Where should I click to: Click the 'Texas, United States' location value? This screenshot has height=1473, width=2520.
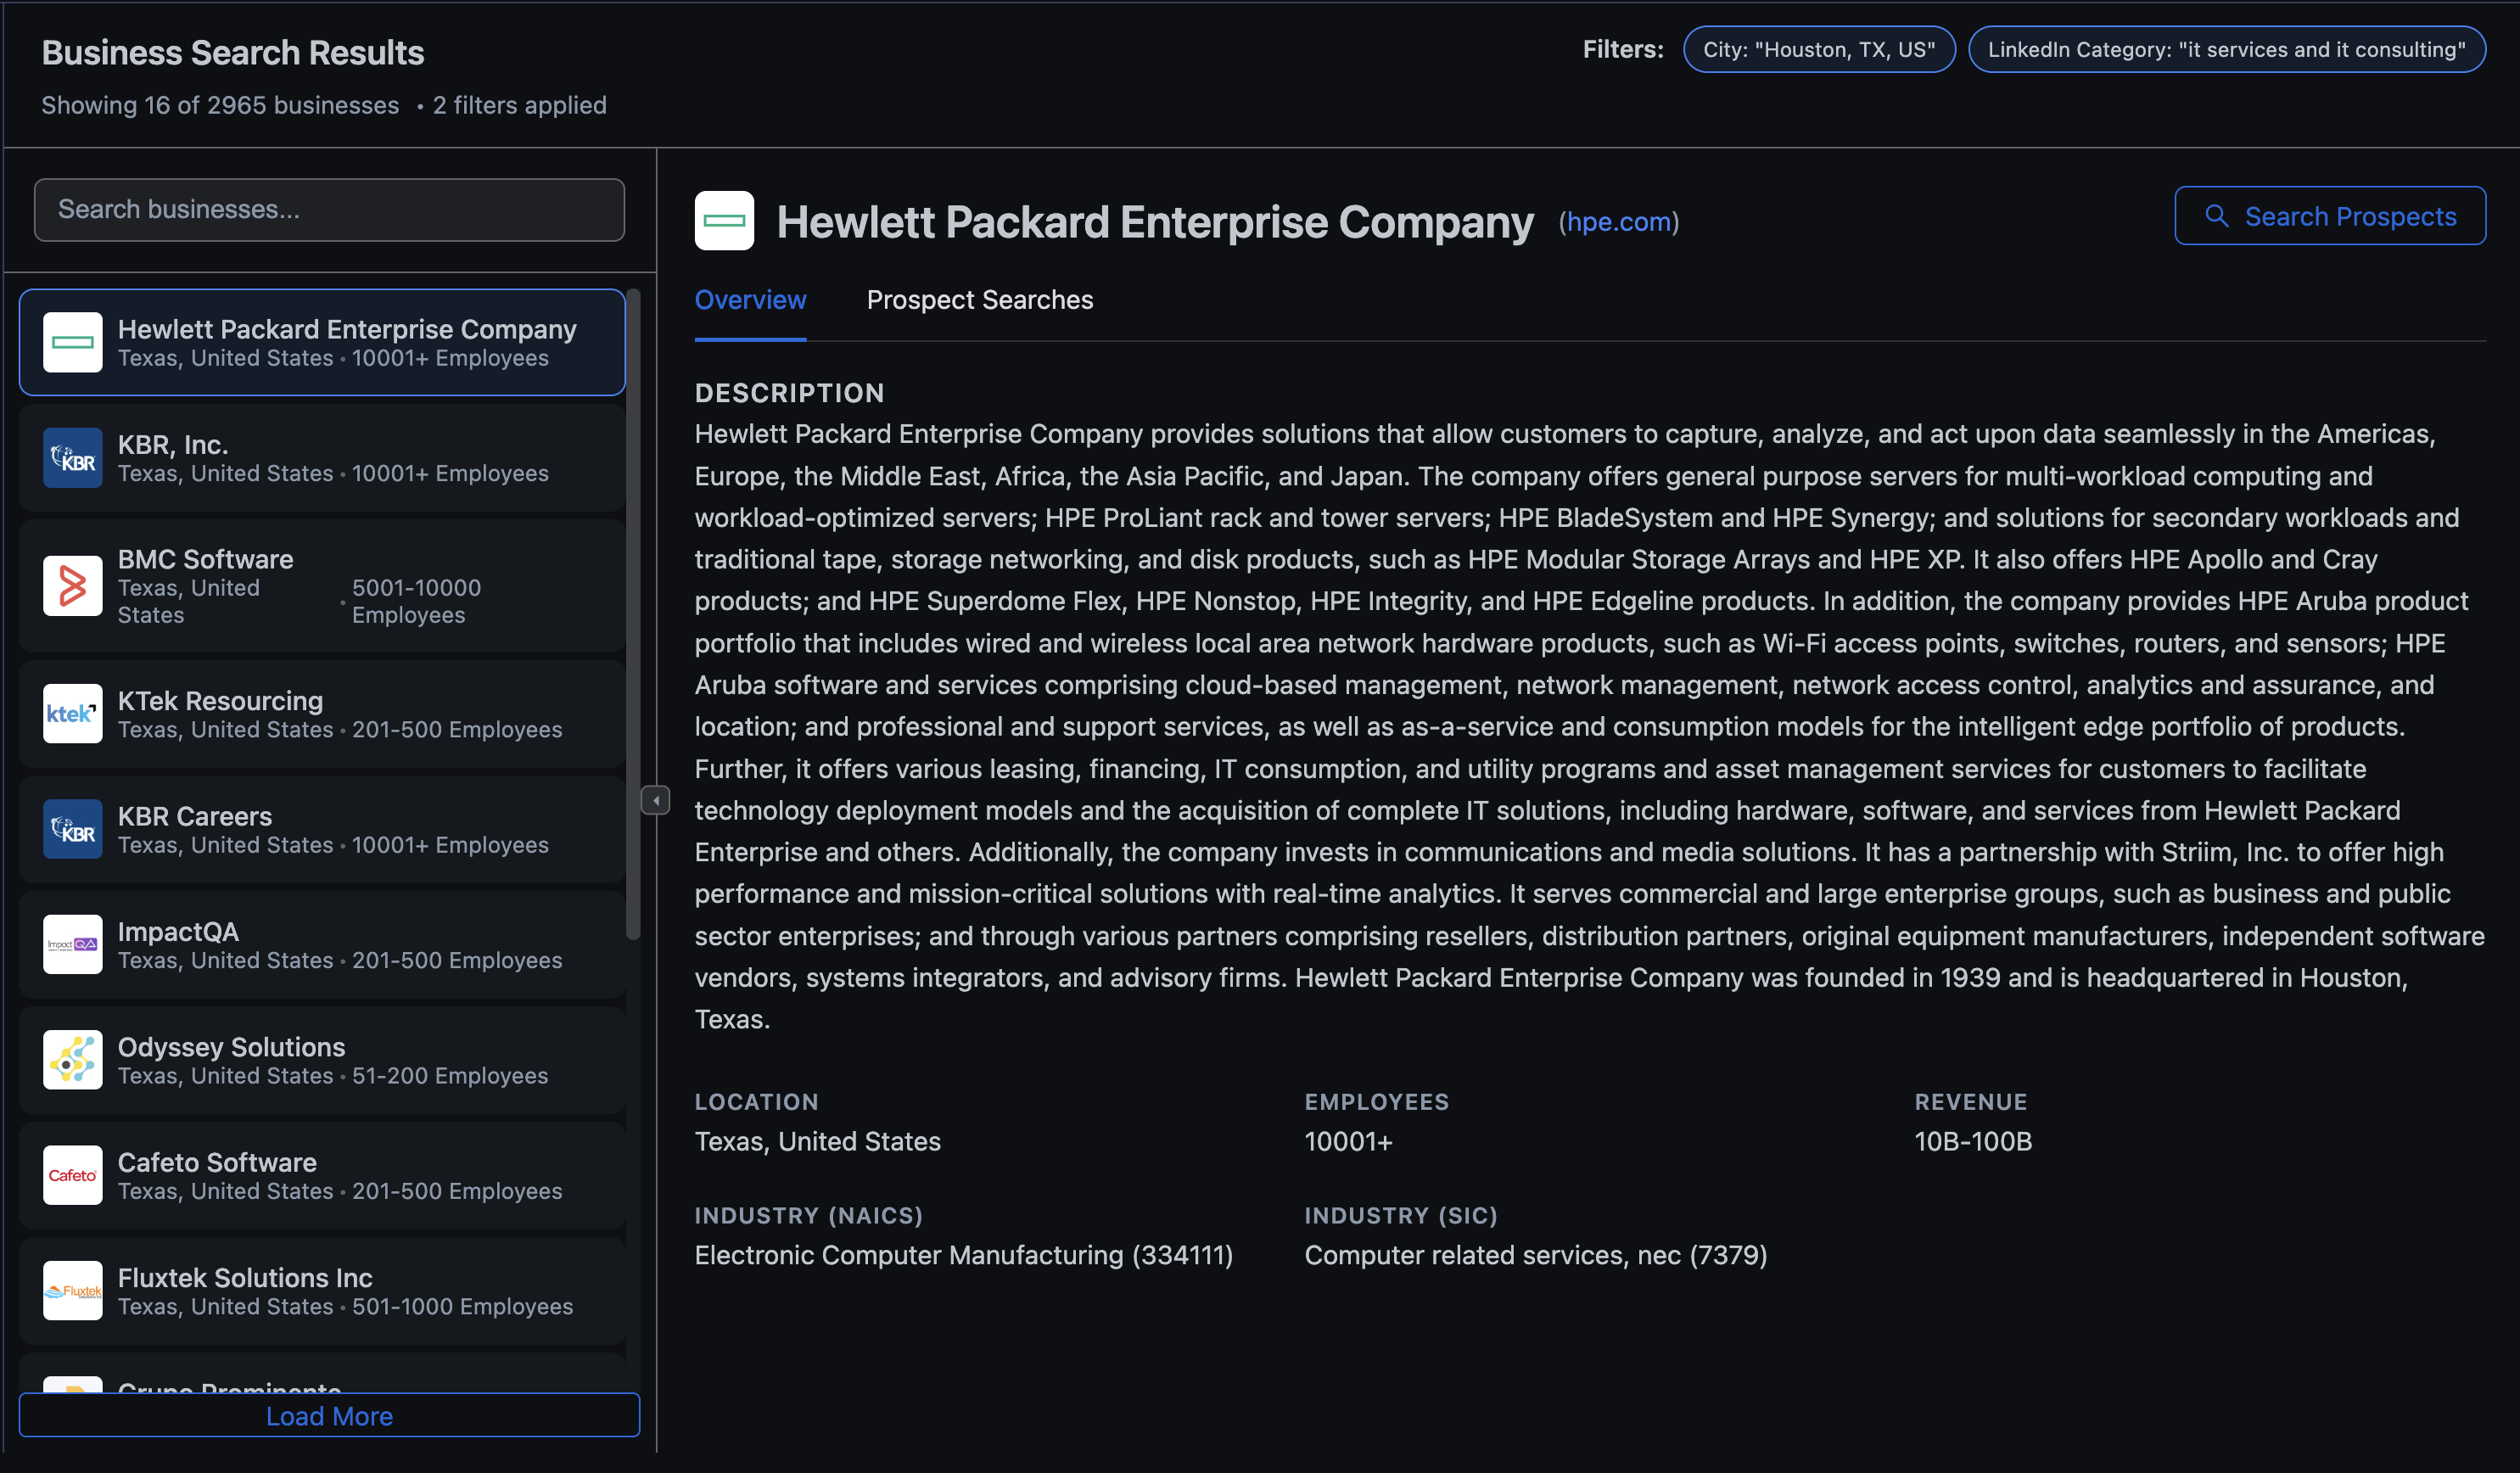(818, 1141)
